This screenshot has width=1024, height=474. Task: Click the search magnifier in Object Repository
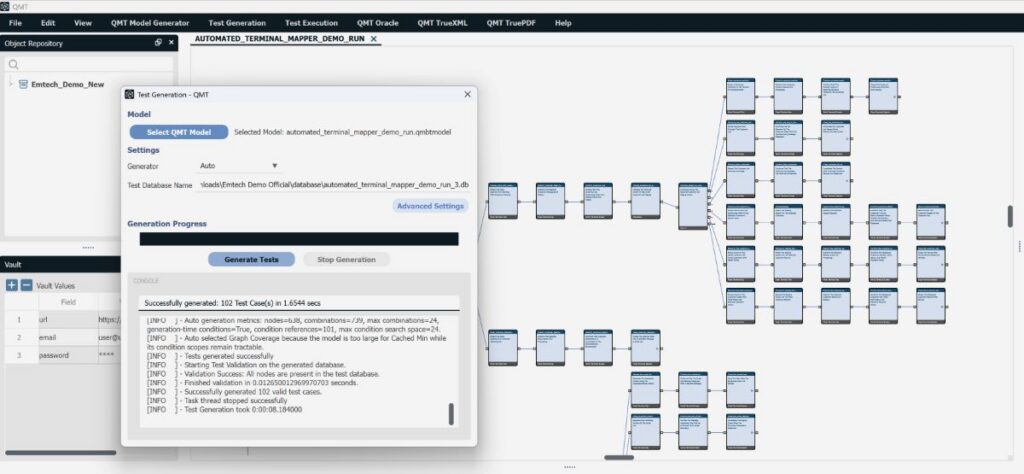coord(14,65)
